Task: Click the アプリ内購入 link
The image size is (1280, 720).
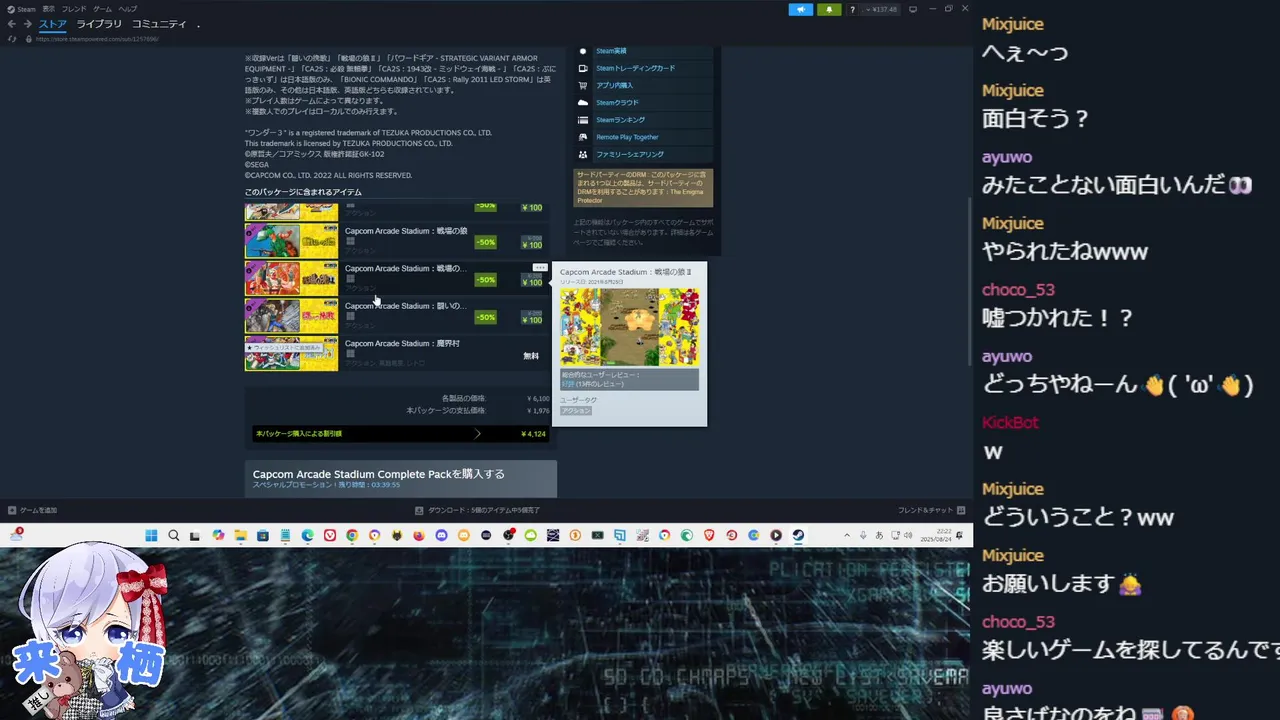Action: pos(614,85)
